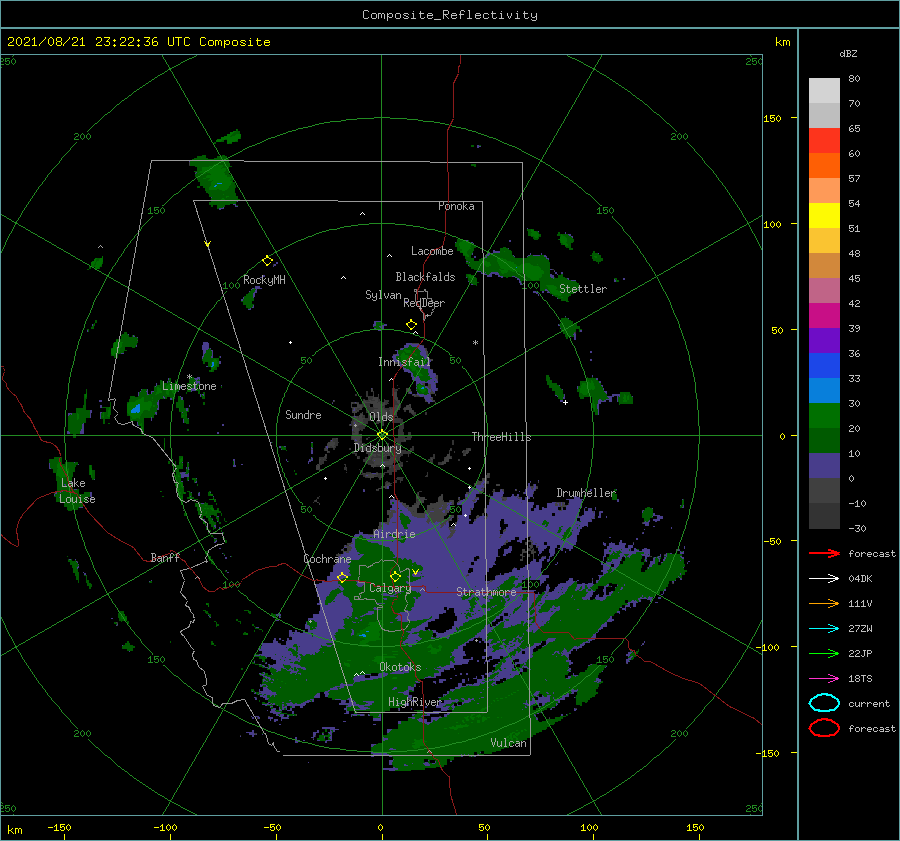The width and height of the screenshot is (900, 841).
Task: Click the Calgary city label
Action: 390,588
